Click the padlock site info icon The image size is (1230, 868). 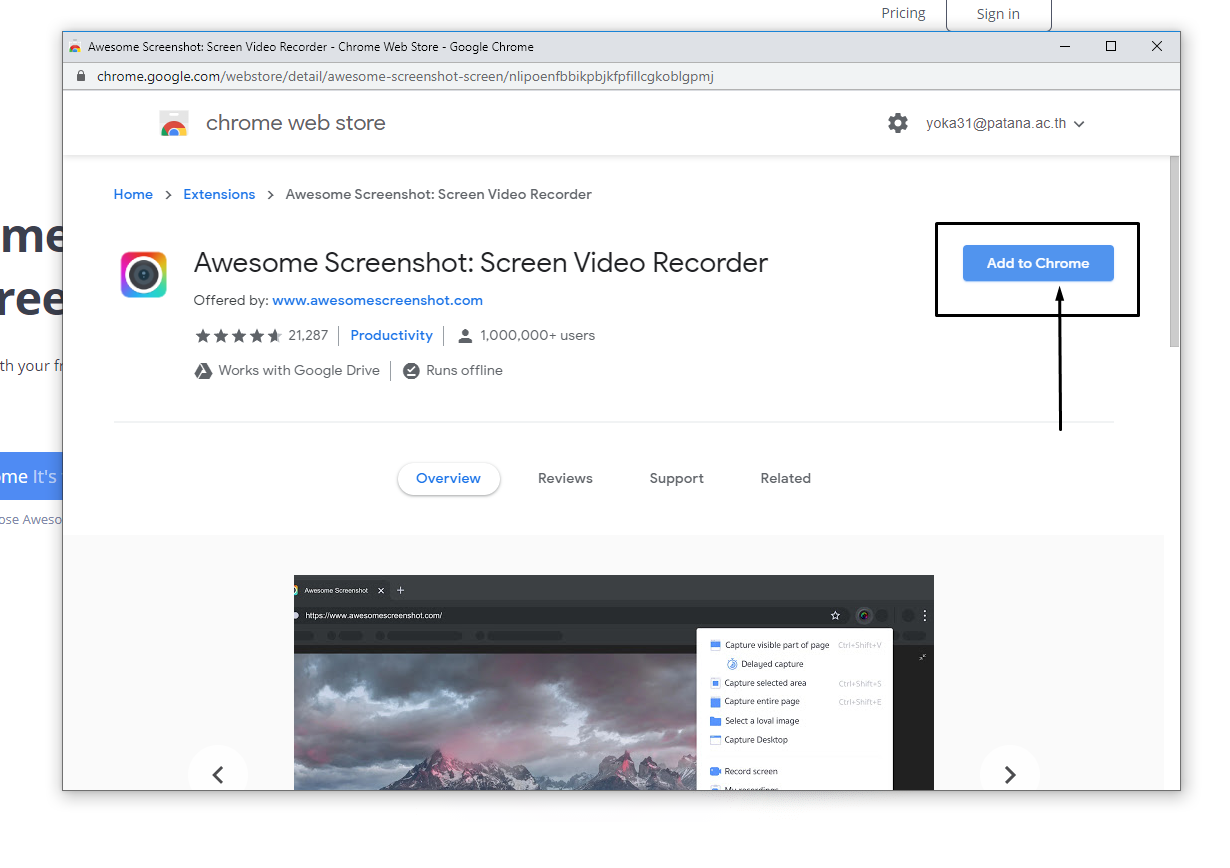[x=82, y=76]
